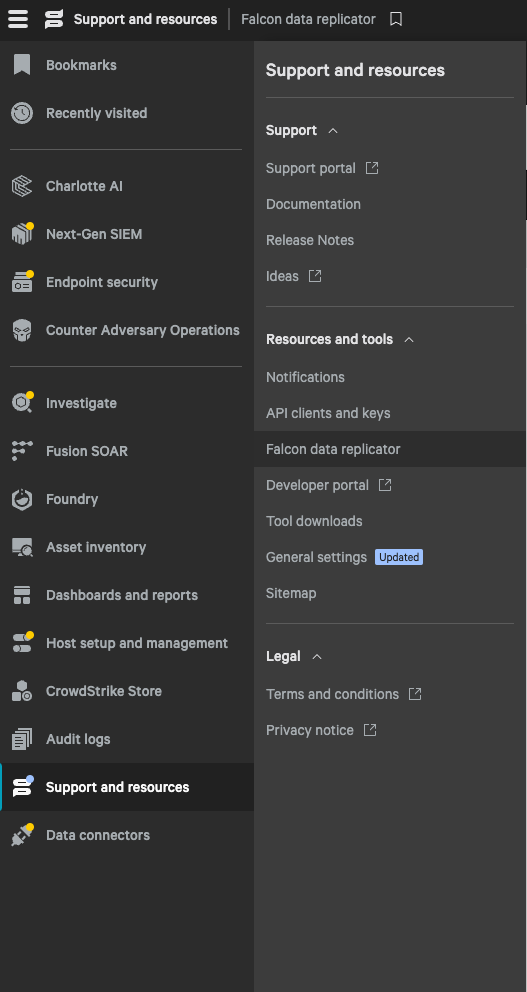Viewport: 527px width, 992px height.
Task: Collapse the Resources and tools chevron
Action: click(x=409, y=339)
